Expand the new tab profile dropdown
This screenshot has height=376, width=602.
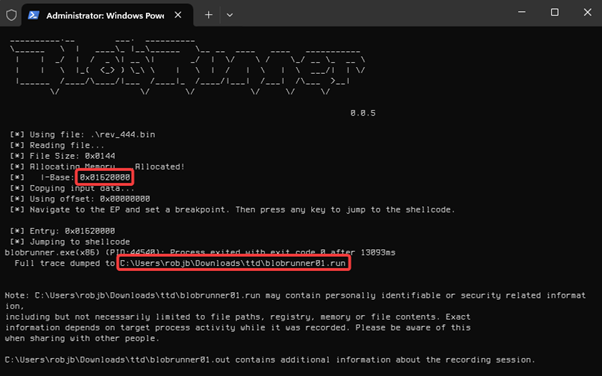[x=230, y=15]
